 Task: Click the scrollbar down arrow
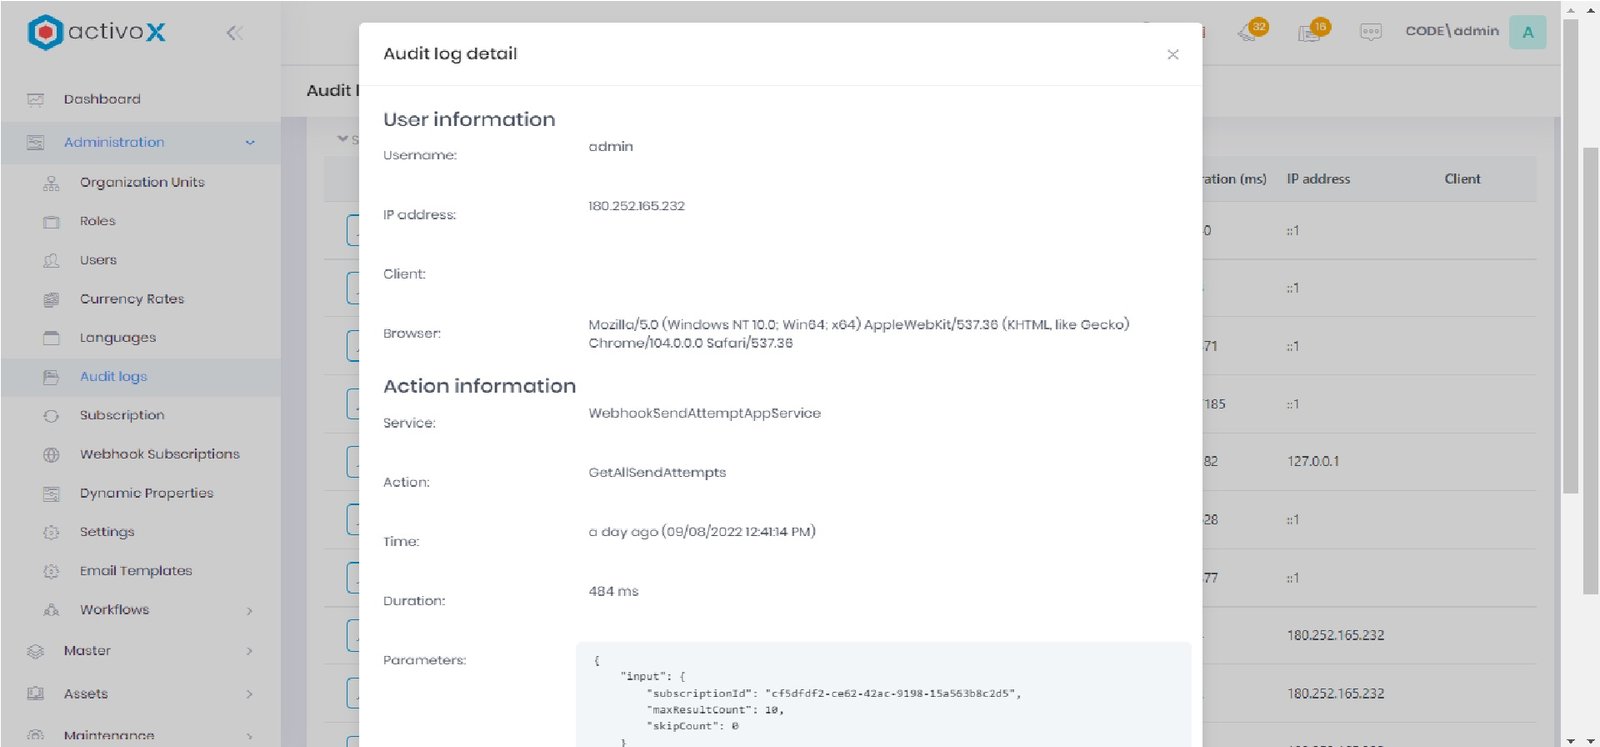pos(1590,740)
